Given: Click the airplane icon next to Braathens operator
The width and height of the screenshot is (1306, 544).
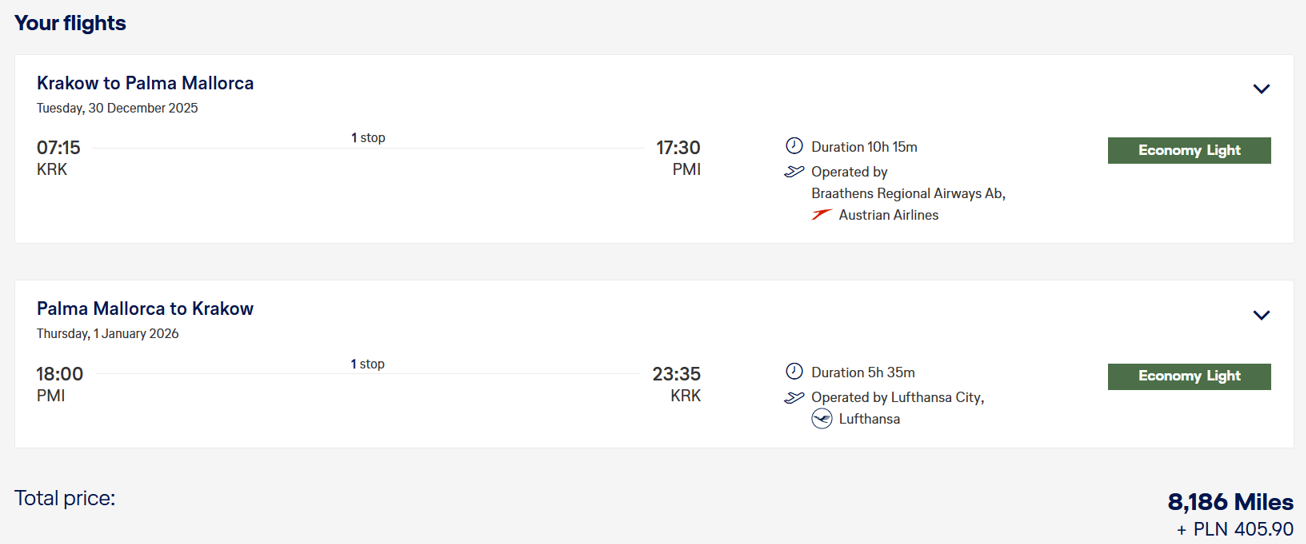Looking at the screenshot, I should coord(794,172).
